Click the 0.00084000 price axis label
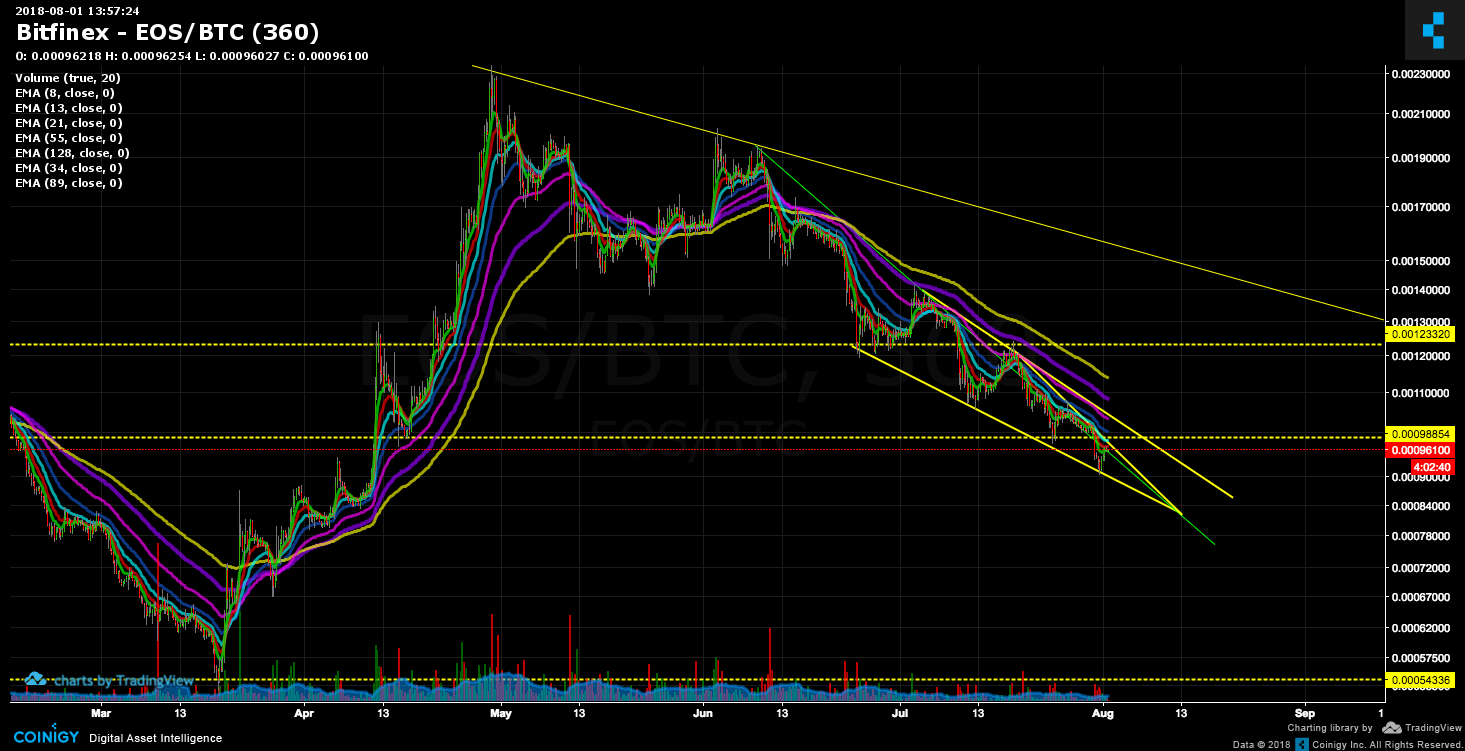The width and height of the screenshot is (1465, 751). point(1420,506)
